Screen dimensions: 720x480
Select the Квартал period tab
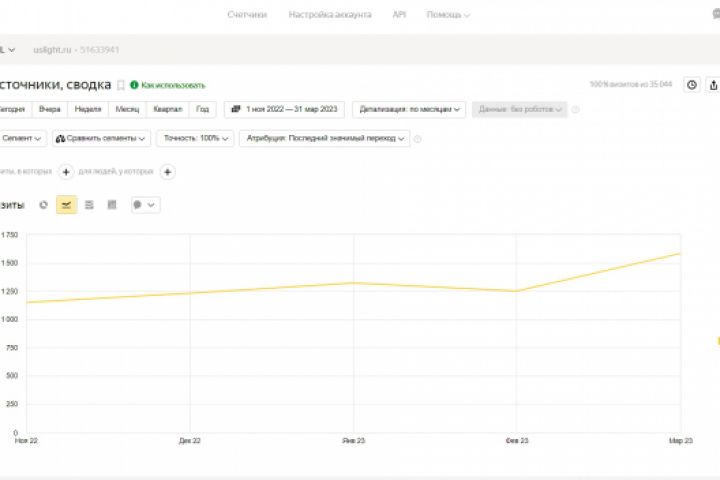(x=168, y=109)
